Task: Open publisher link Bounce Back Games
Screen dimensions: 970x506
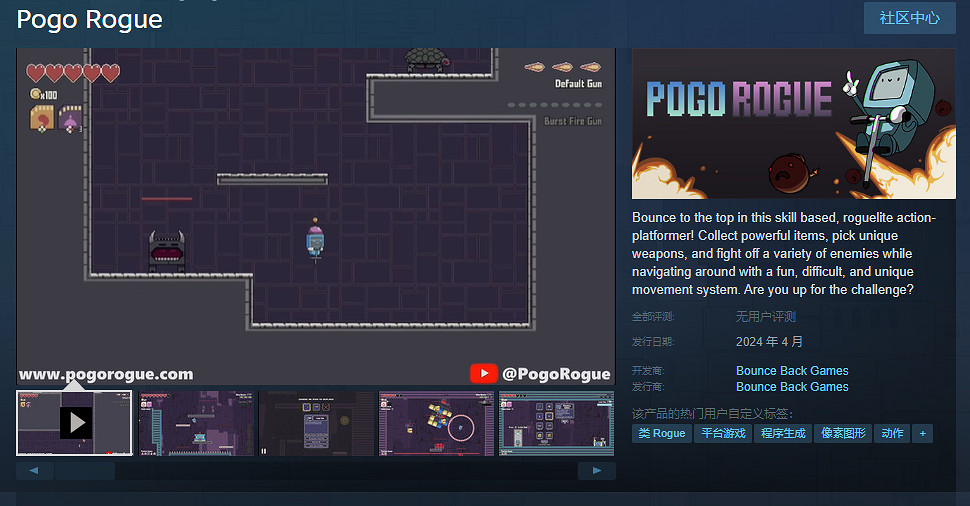Action: [x=792, y=387]
